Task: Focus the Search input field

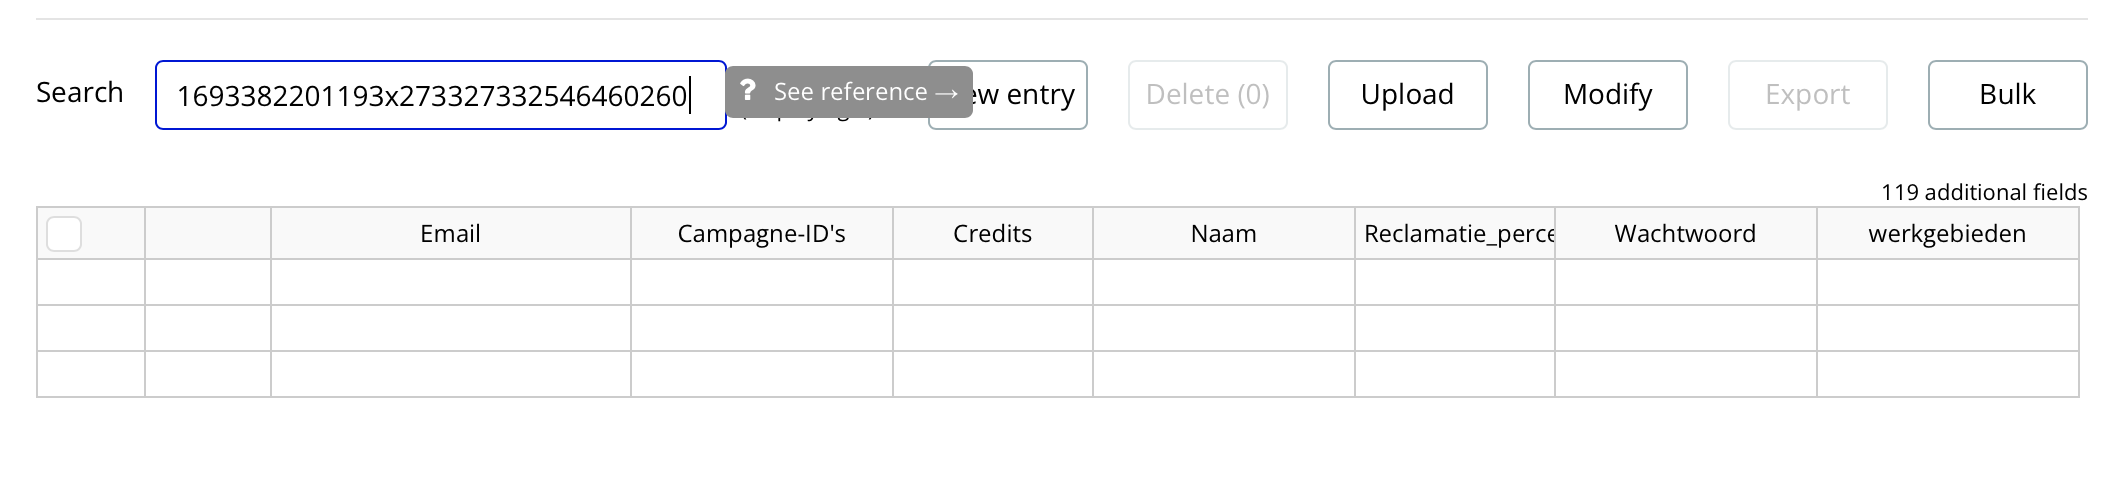Action: [440, 95]
